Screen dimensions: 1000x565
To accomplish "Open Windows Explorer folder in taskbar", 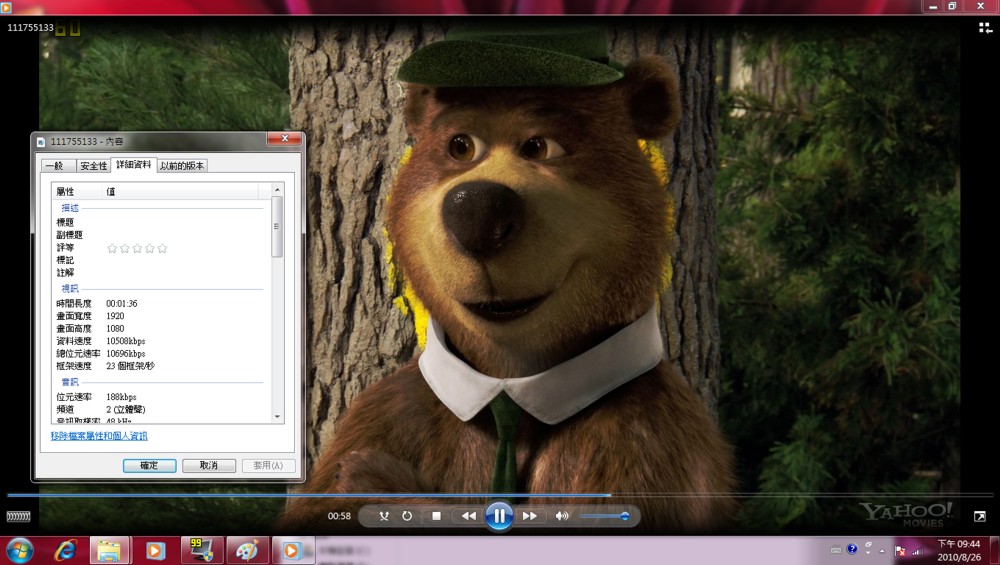I will point(110,550).
